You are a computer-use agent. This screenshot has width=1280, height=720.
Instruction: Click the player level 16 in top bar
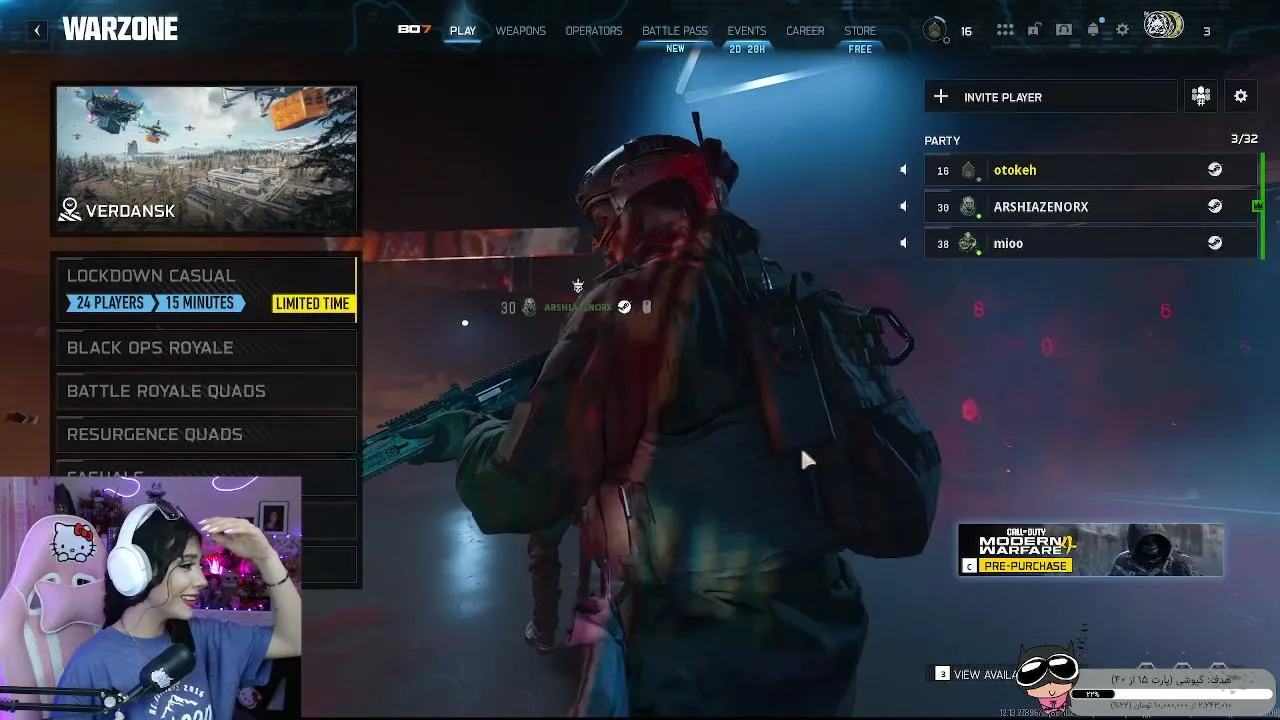pyautogui.click(x=966, y=31)
